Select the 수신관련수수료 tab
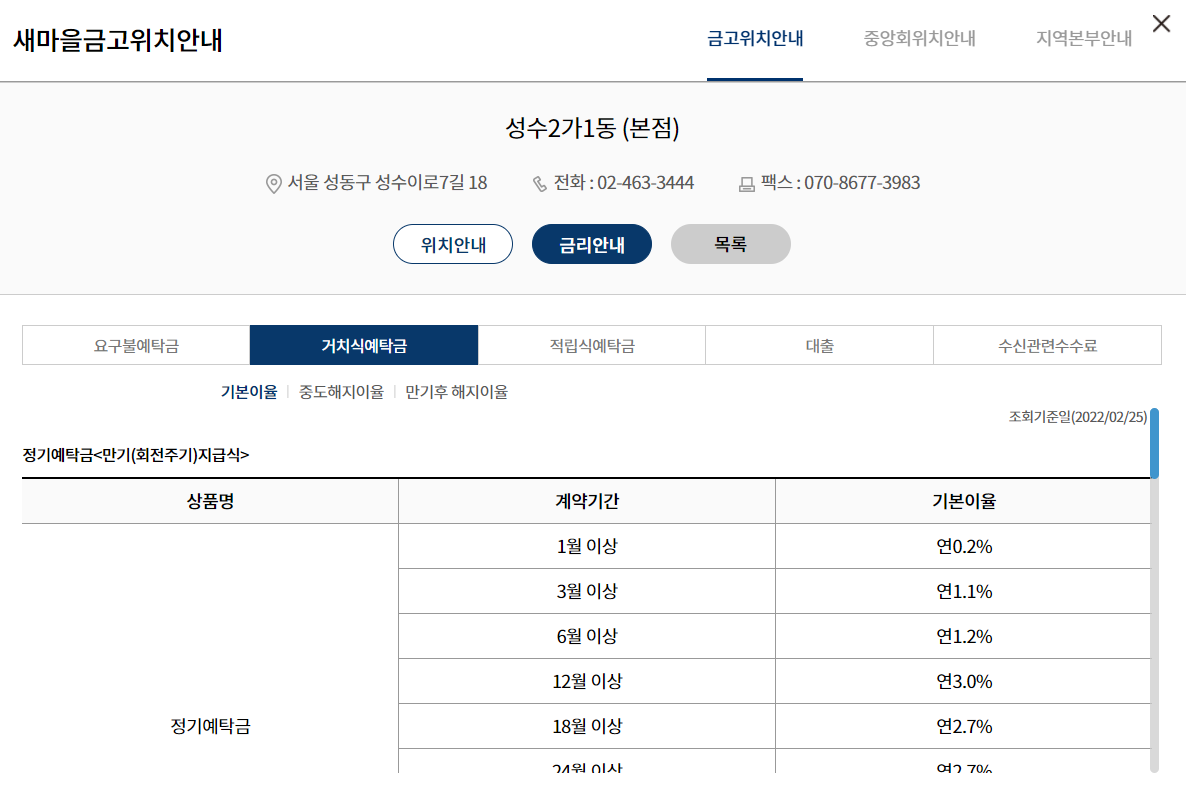 (1047, 346)
